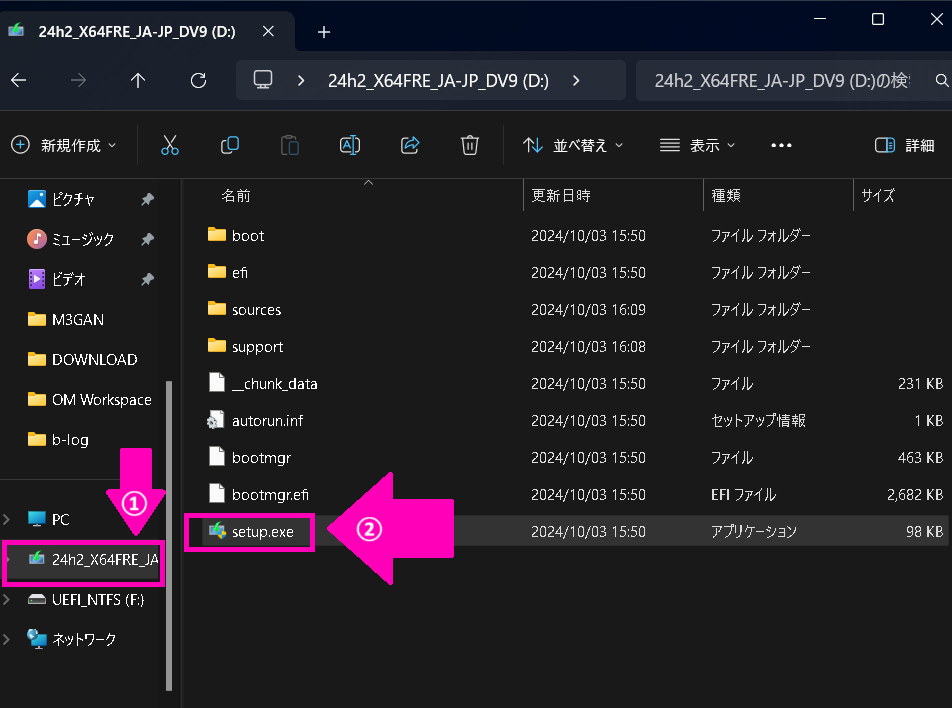The height and width of the screenshot is (708, 952).
Task: Click the セットアップ情報 type cell
Action: coord(758,420)
